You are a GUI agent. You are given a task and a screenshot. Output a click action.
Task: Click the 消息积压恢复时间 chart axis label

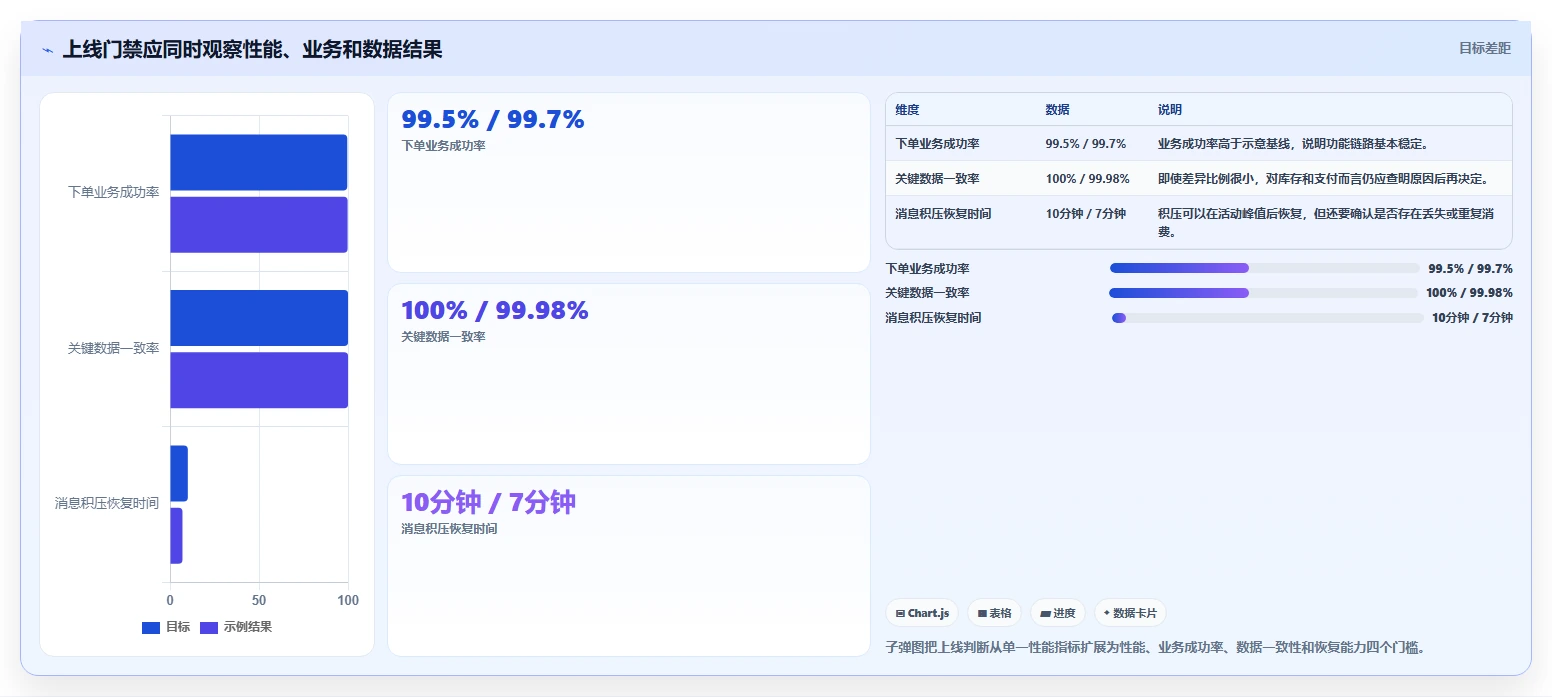[107, 503]
